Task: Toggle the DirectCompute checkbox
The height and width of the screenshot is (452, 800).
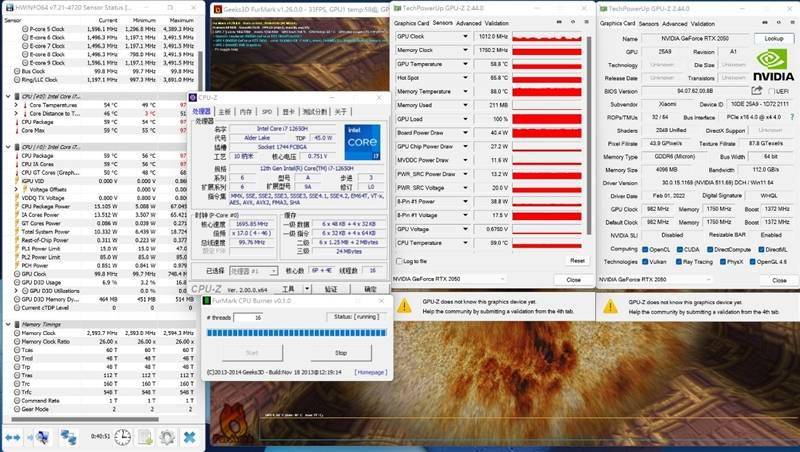Action: [x=710, y=249]
